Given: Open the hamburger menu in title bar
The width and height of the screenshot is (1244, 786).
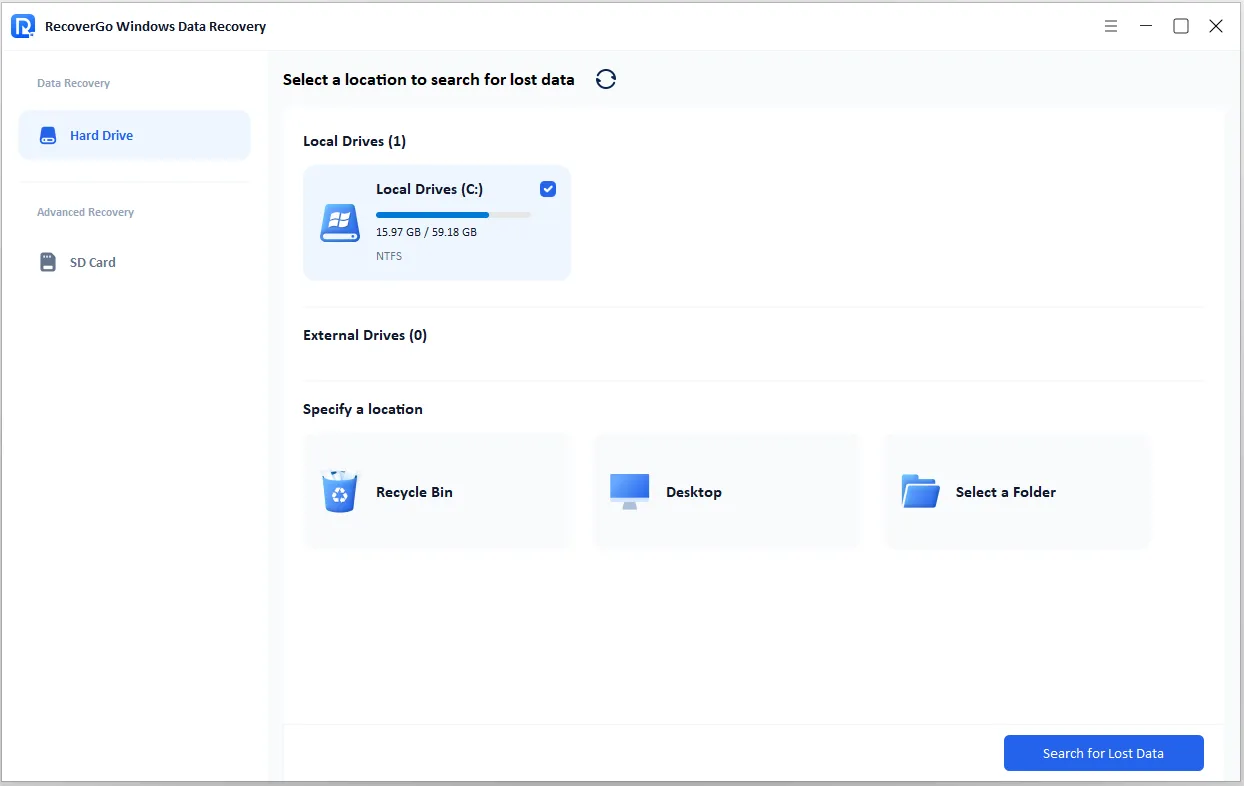Looking at the screenshot, I should 1111,27.
